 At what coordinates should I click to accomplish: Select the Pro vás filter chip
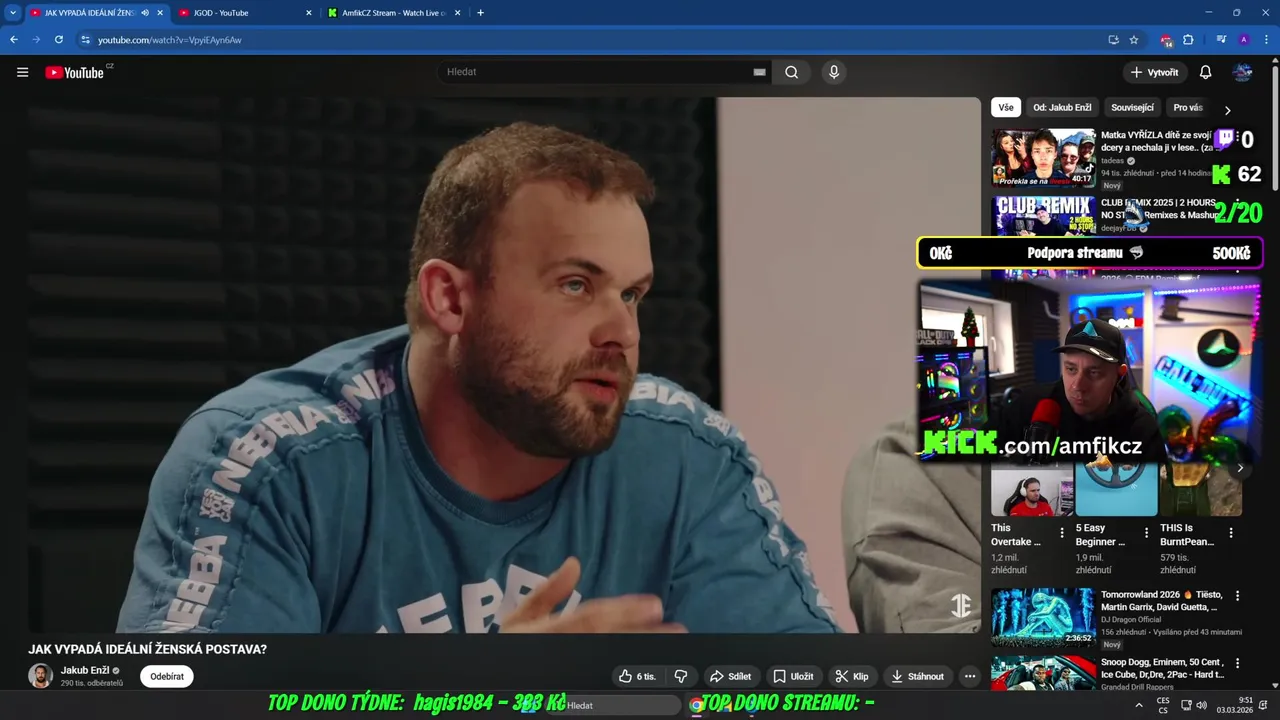coord(1188,107)
